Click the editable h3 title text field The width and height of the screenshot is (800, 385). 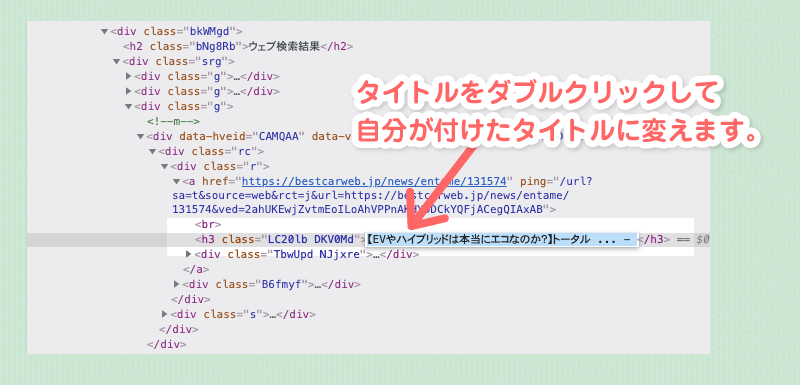pos(501,240)
